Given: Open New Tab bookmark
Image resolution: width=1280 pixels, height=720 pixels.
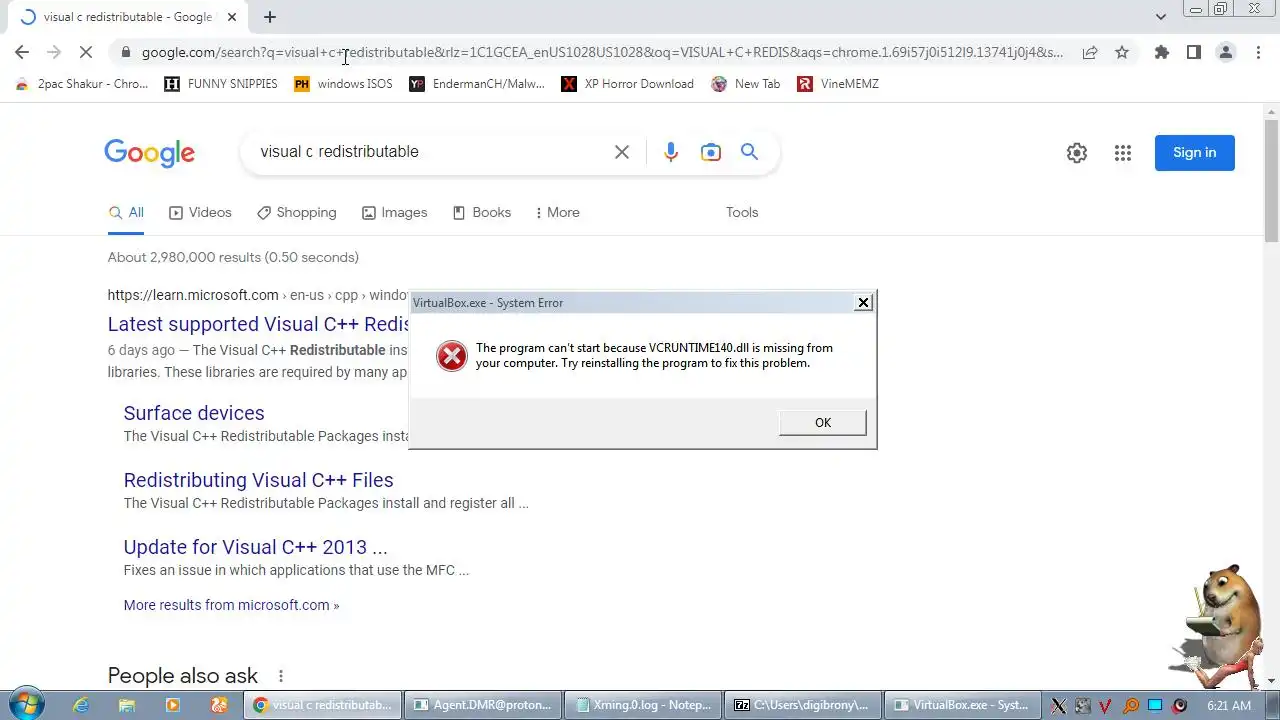Looking at the screenshot, I should tap(746, 84).
